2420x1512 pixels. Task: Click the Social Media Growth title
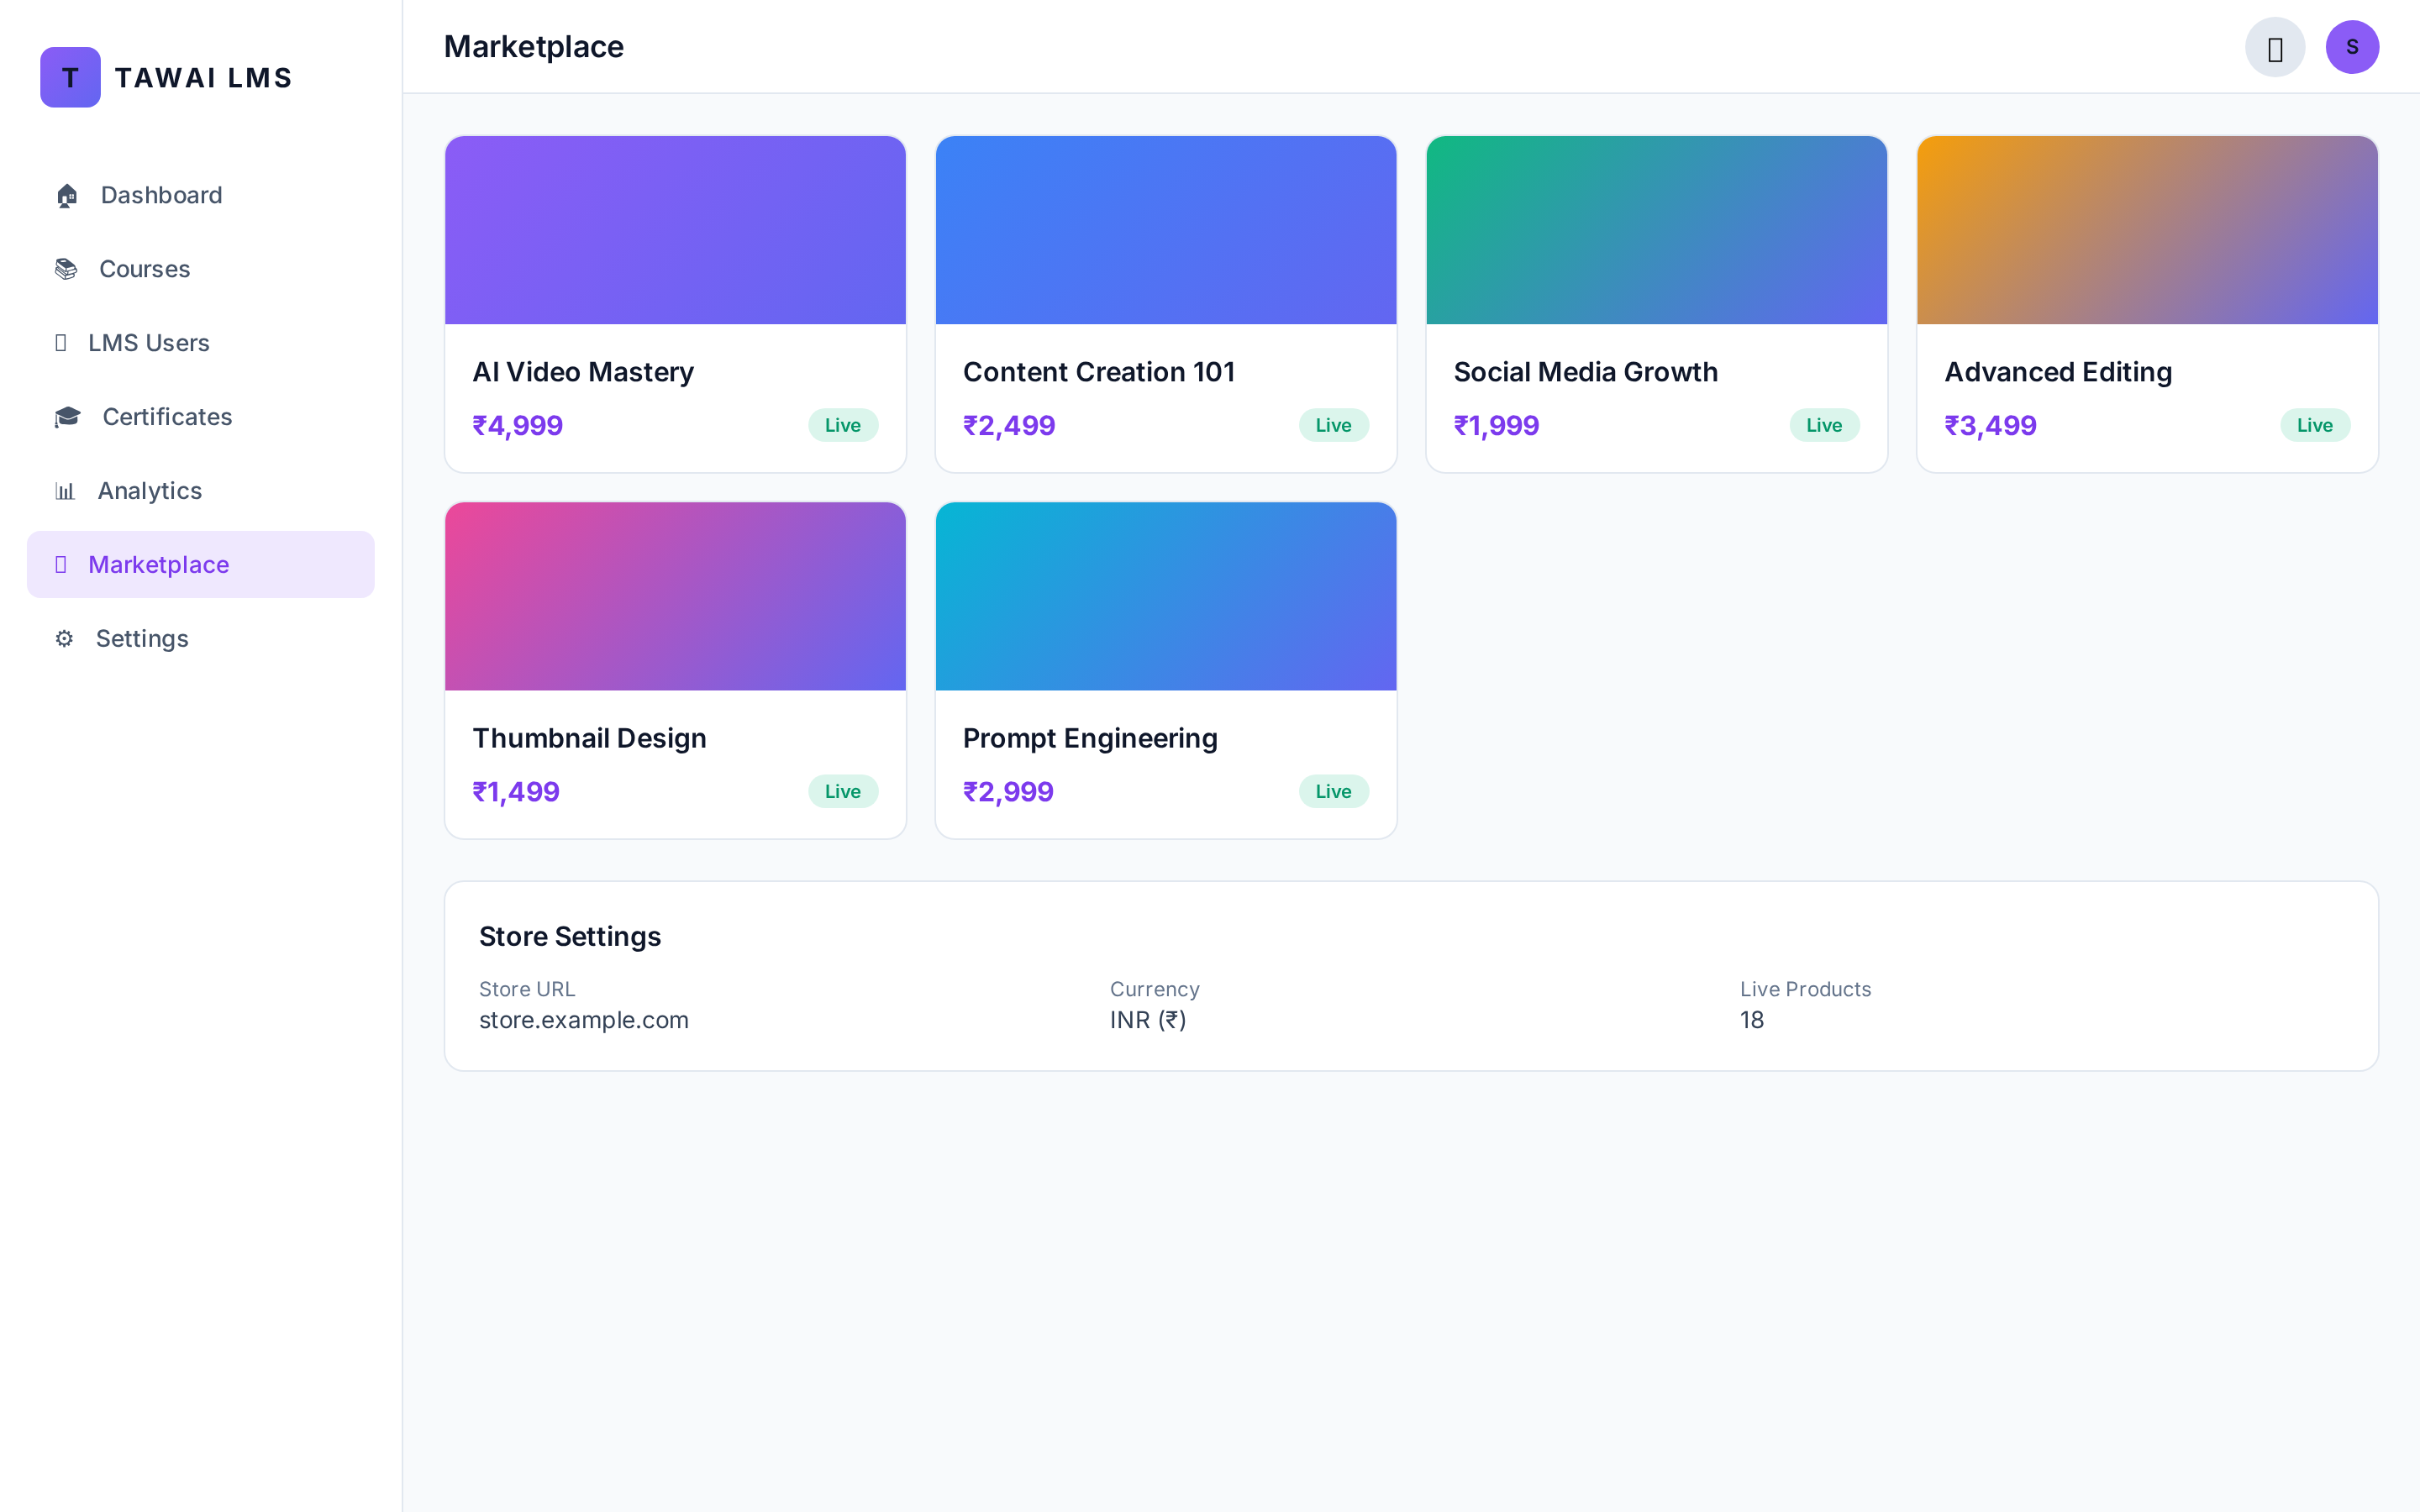click(x=1586, y=372)
